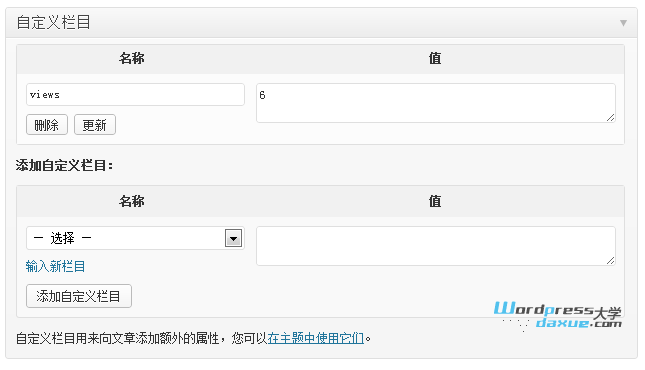The image size is (645, 370).
Task: Click the 添加自定义栏目: heading text
Action: [x=65, y=165]
